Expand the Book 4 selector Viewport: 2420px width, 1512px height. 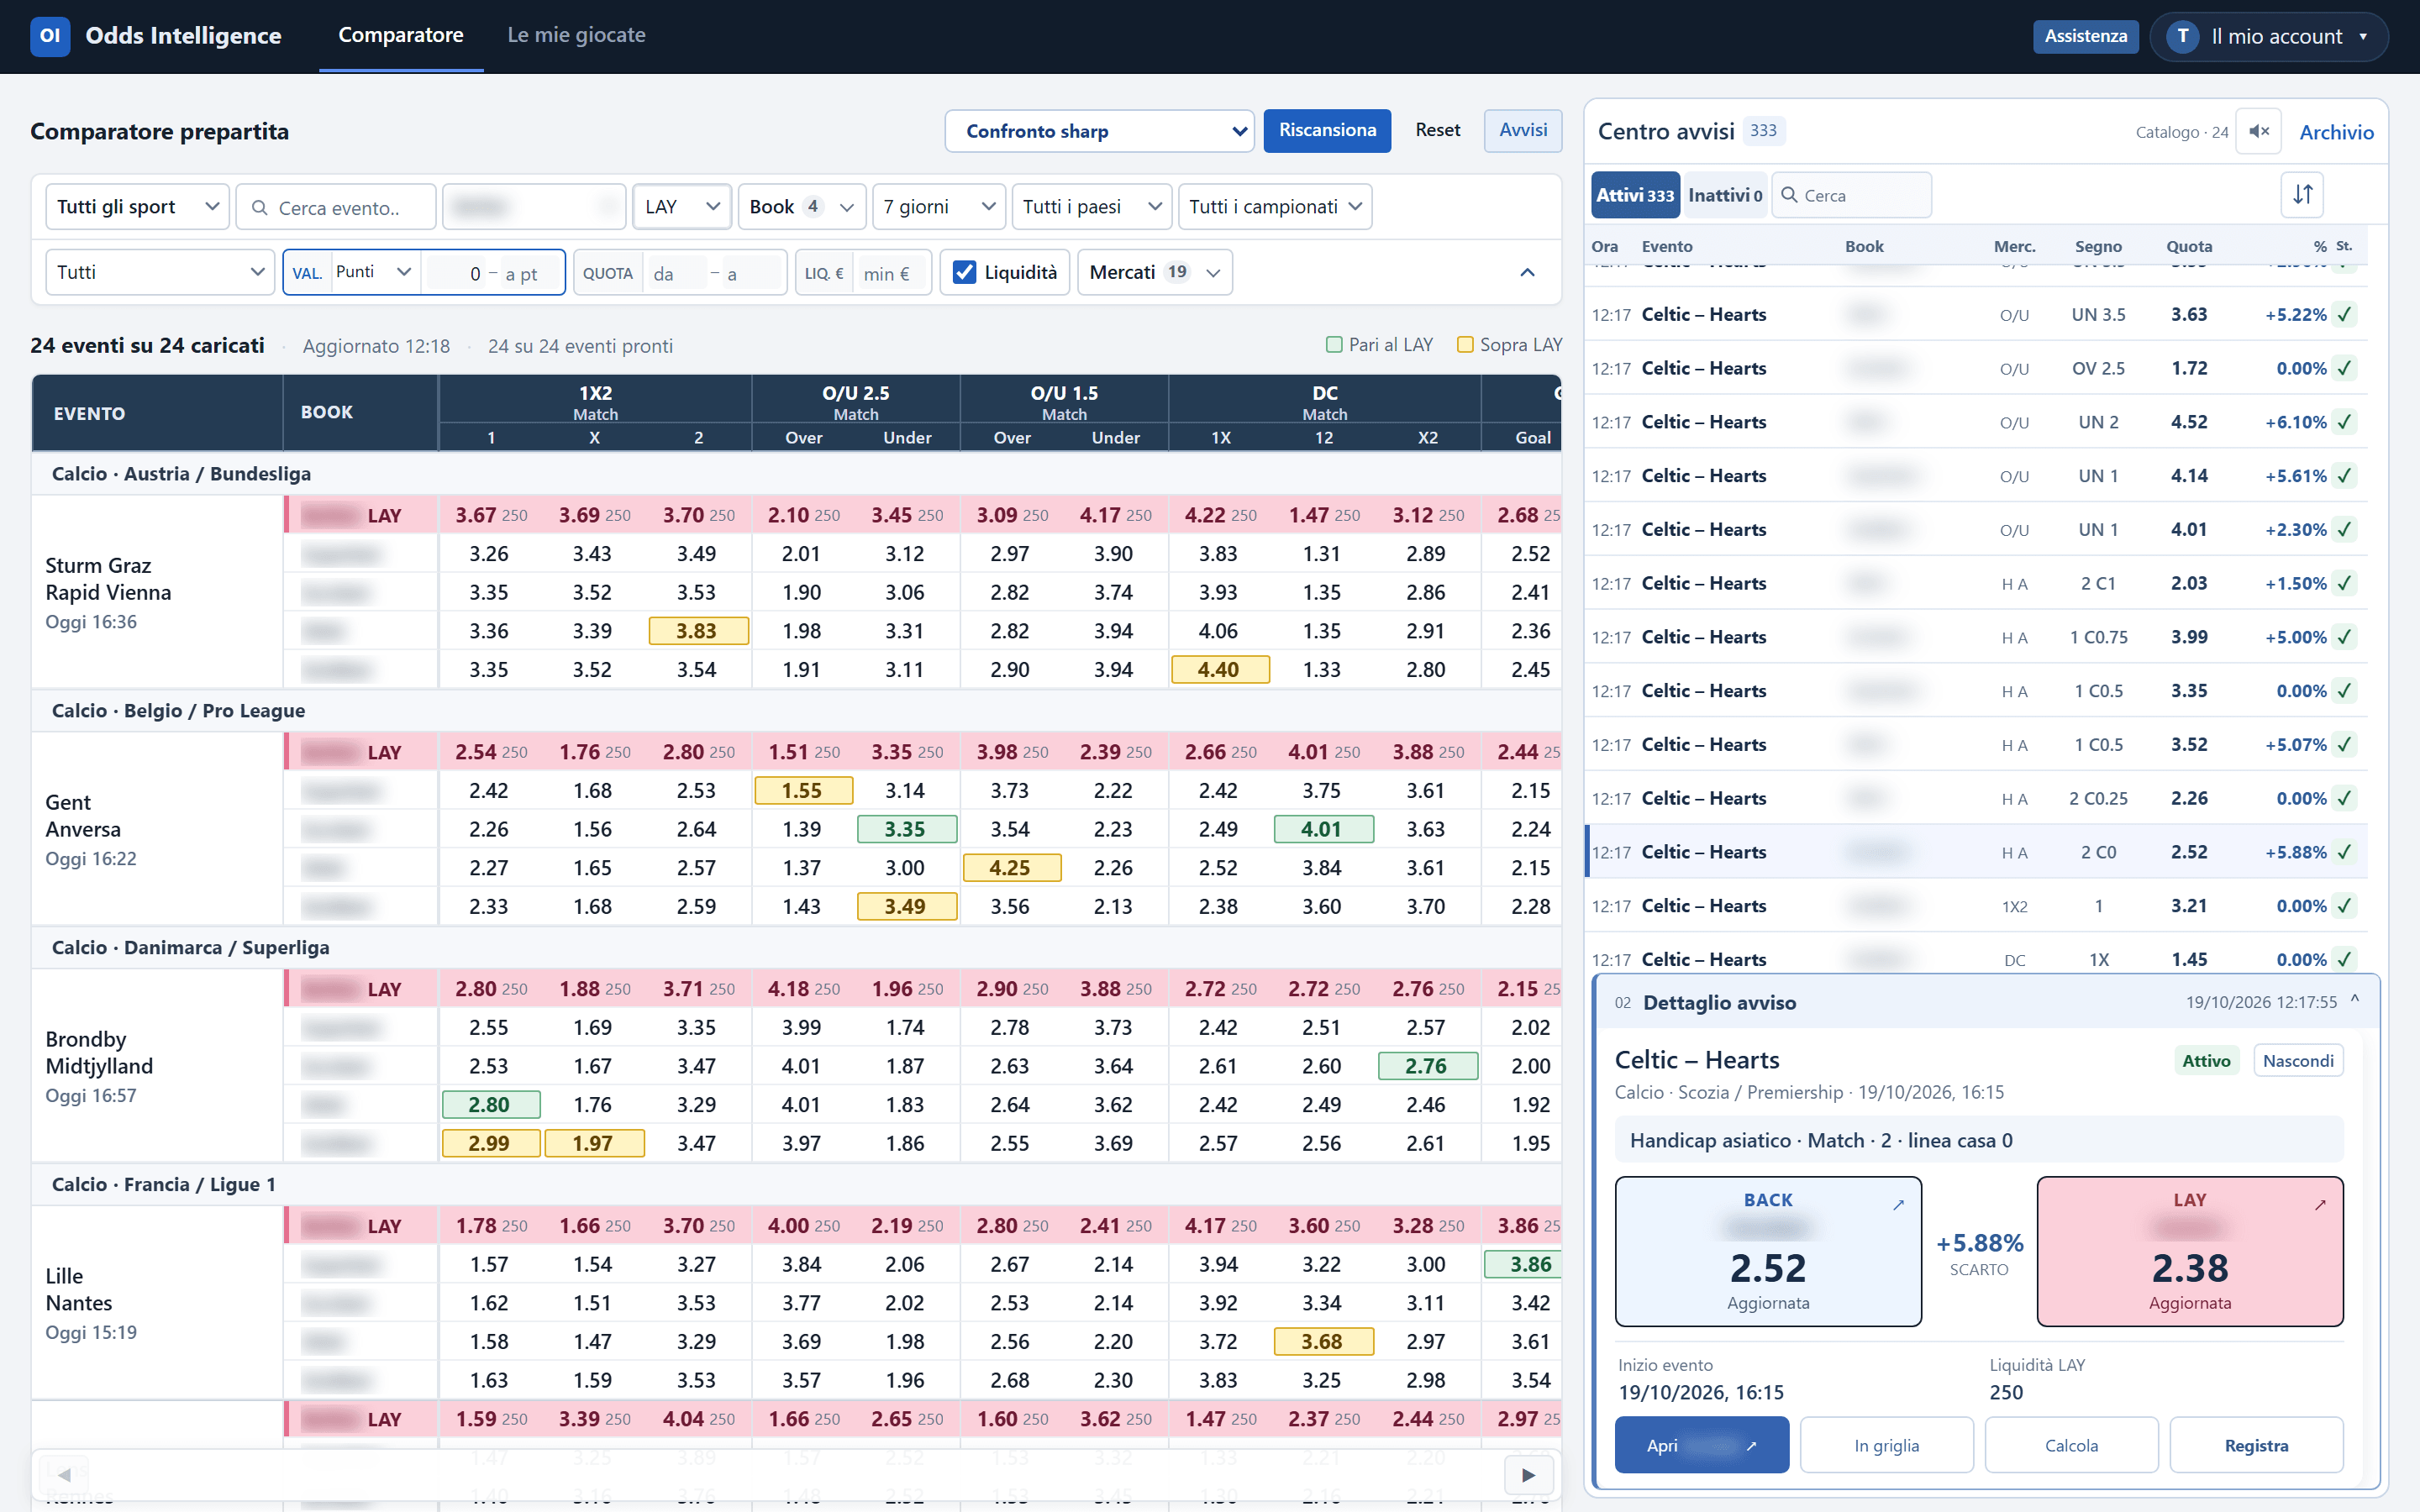802,207
